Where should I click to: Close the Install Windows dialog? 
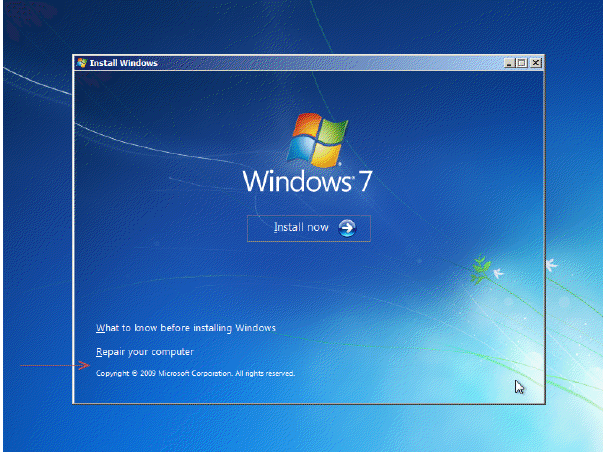coord(536,63)
